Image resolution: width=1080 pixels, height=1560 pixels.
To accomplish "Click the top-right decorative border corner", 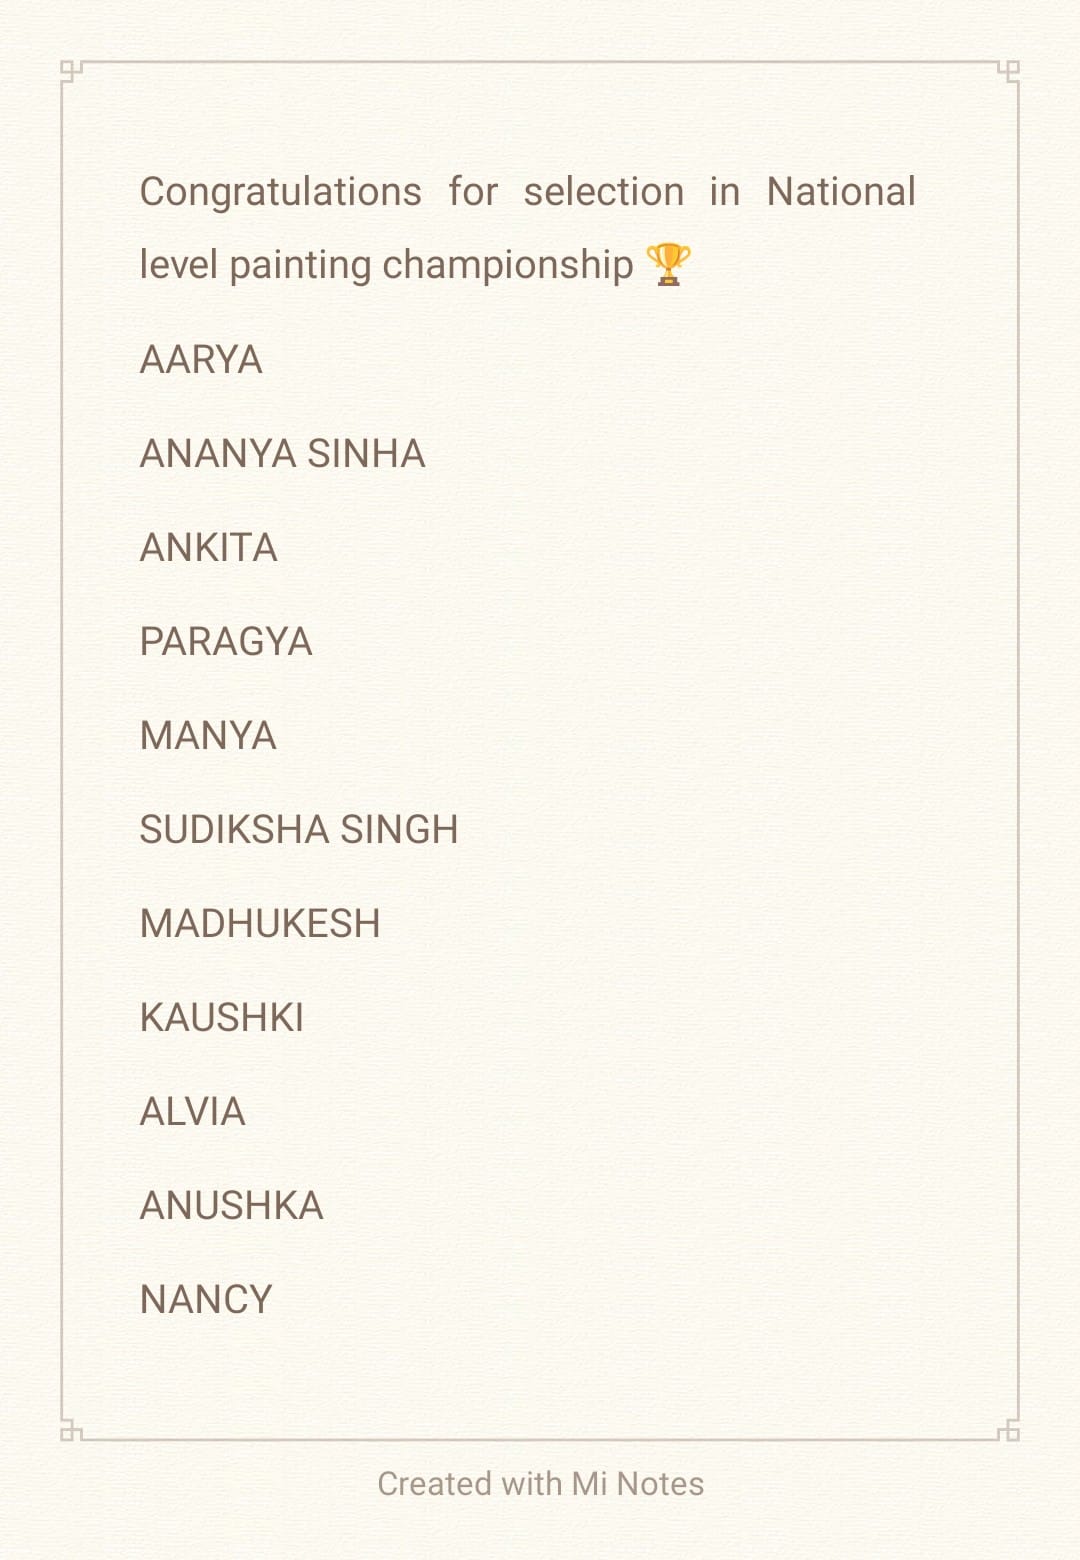I will tap(1008, 72).
